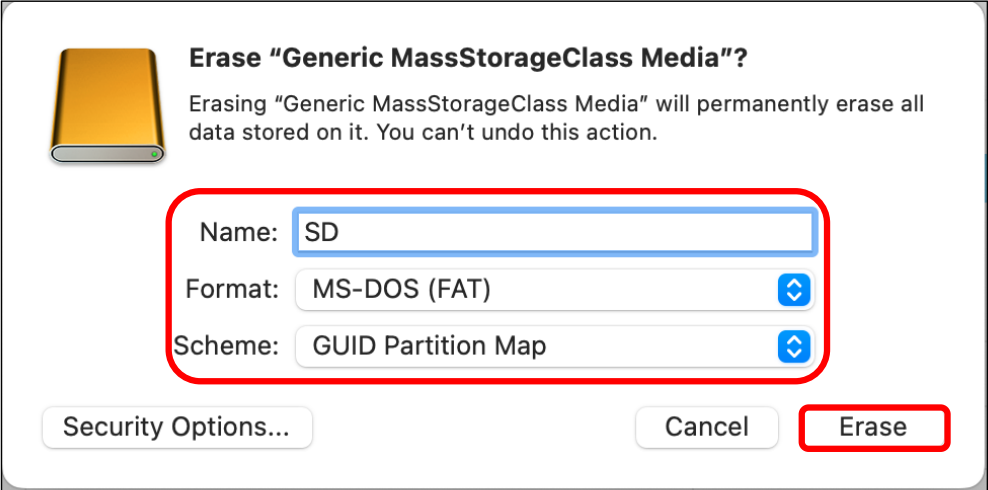The image size is (988, 490).
Task: Cancel the erase dialog
Action: point(706,427)
